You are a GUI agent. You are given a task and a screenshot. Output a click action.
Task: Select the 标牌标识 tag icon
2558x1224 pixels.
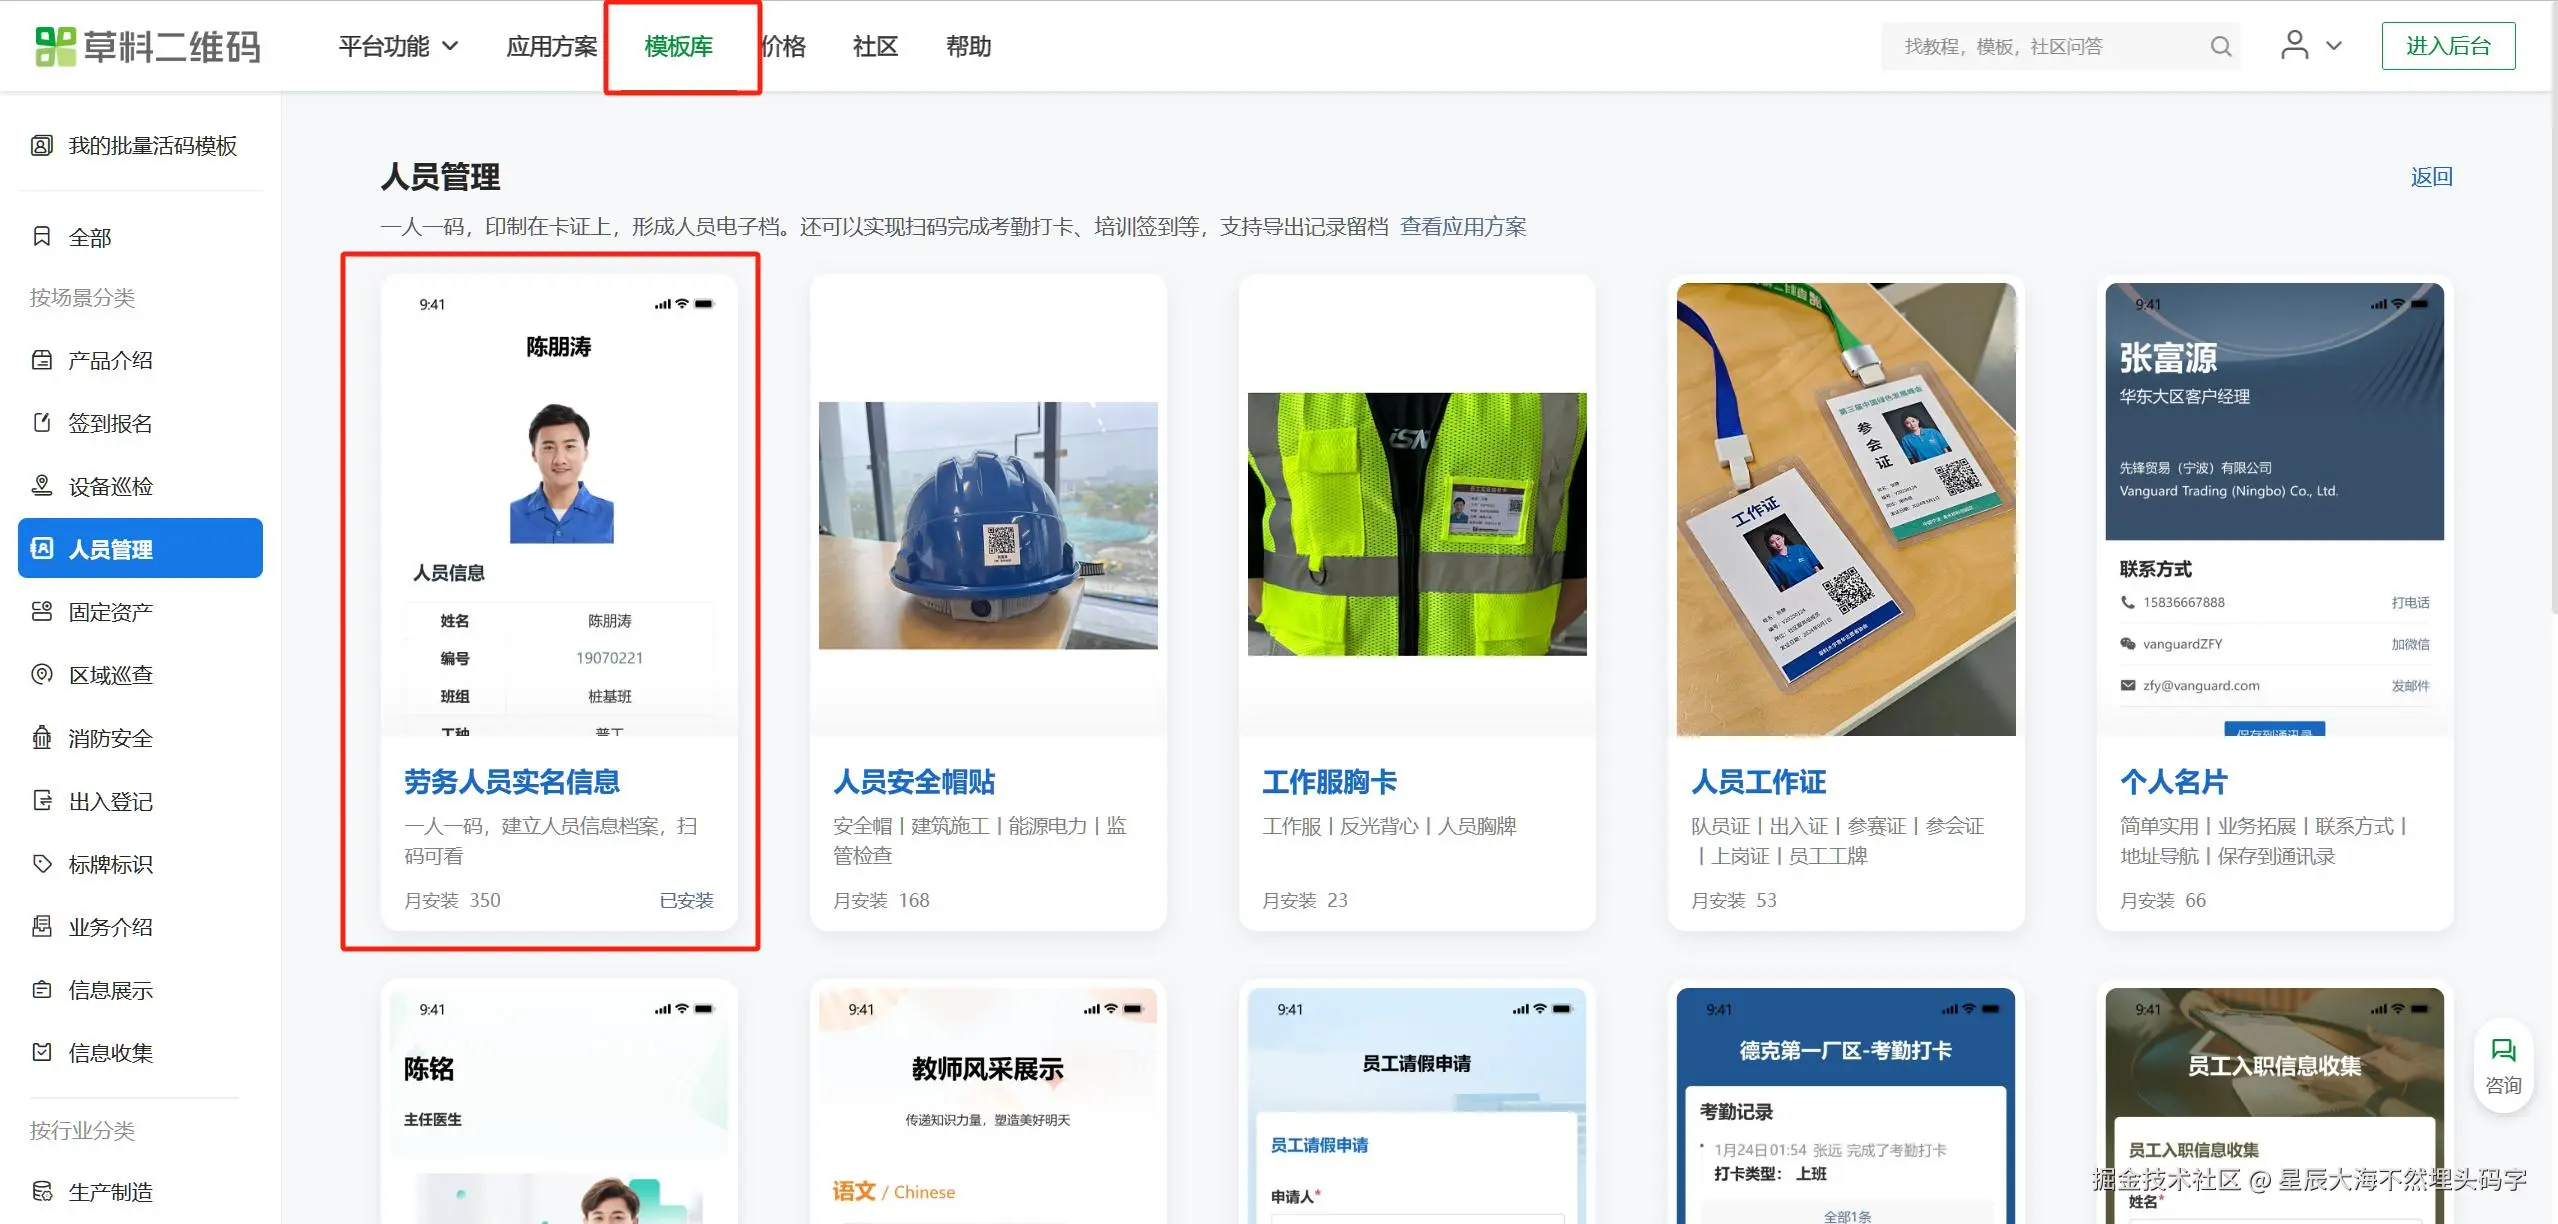coord(42,864)
